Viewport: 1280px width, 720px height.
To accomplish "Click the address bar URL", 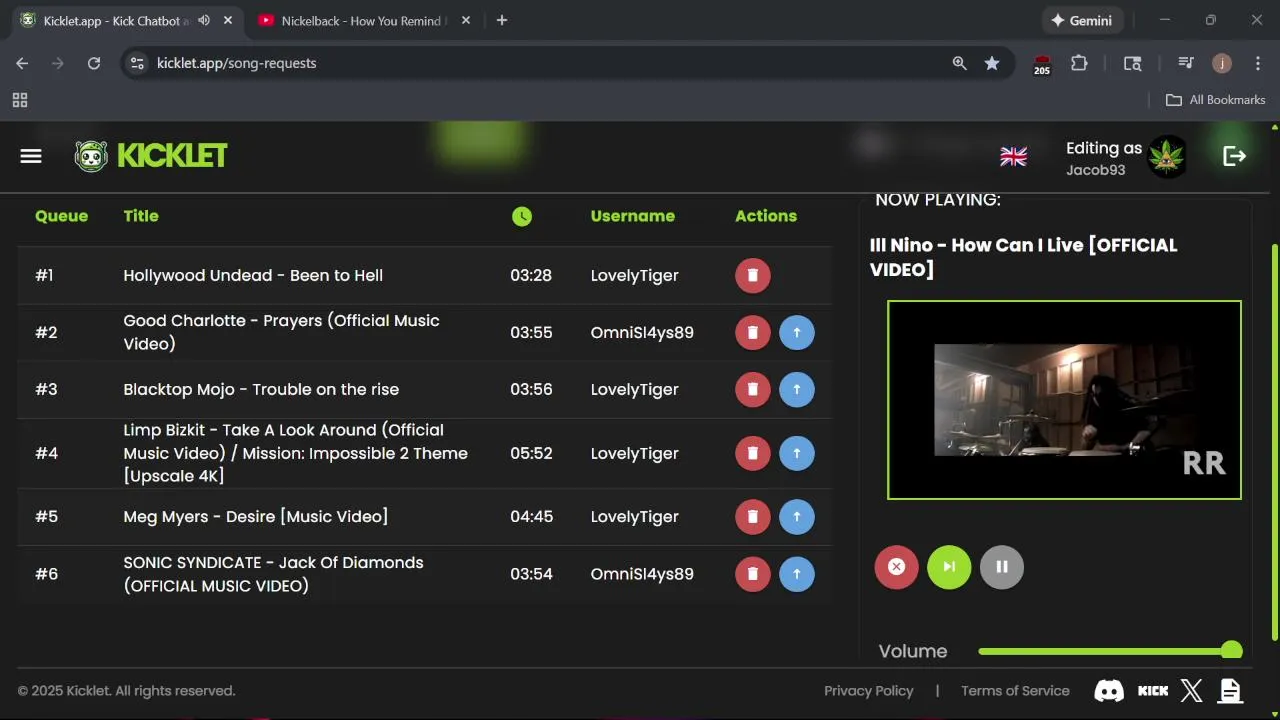I will (x=236, y=63).
